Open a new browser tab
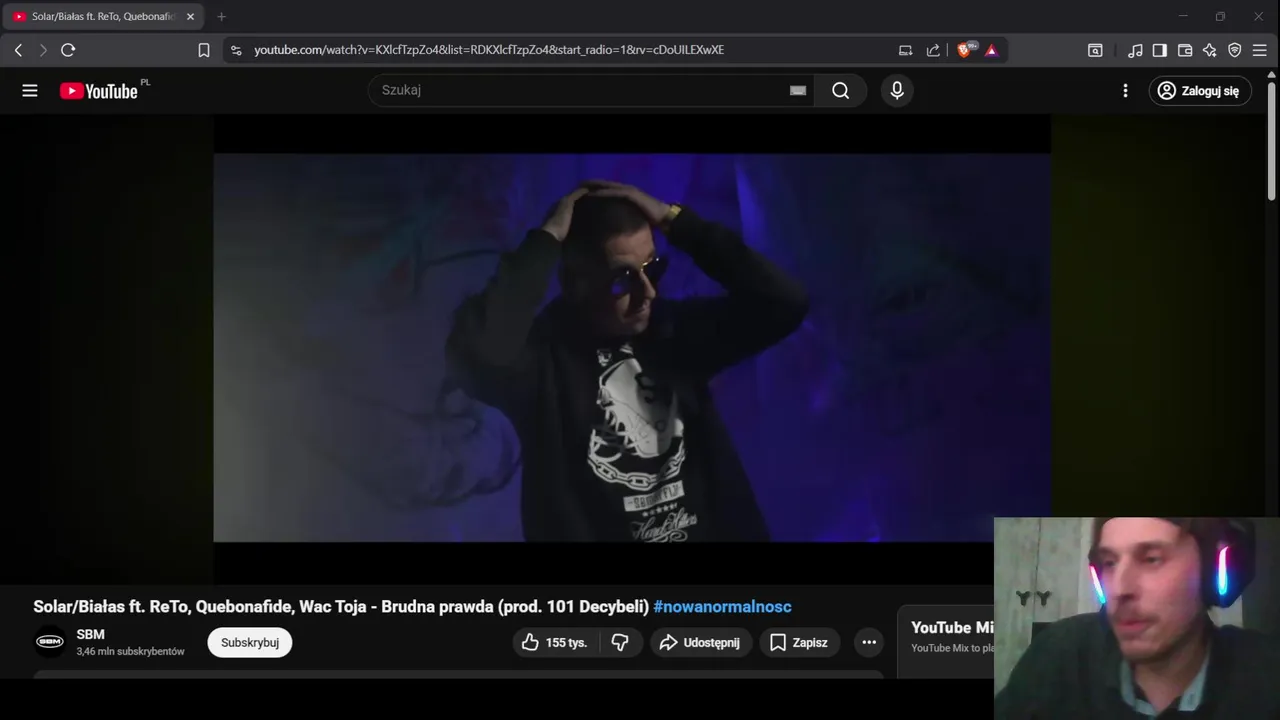The height and width of the screenshot is (720, 1280). click(221, 17)
